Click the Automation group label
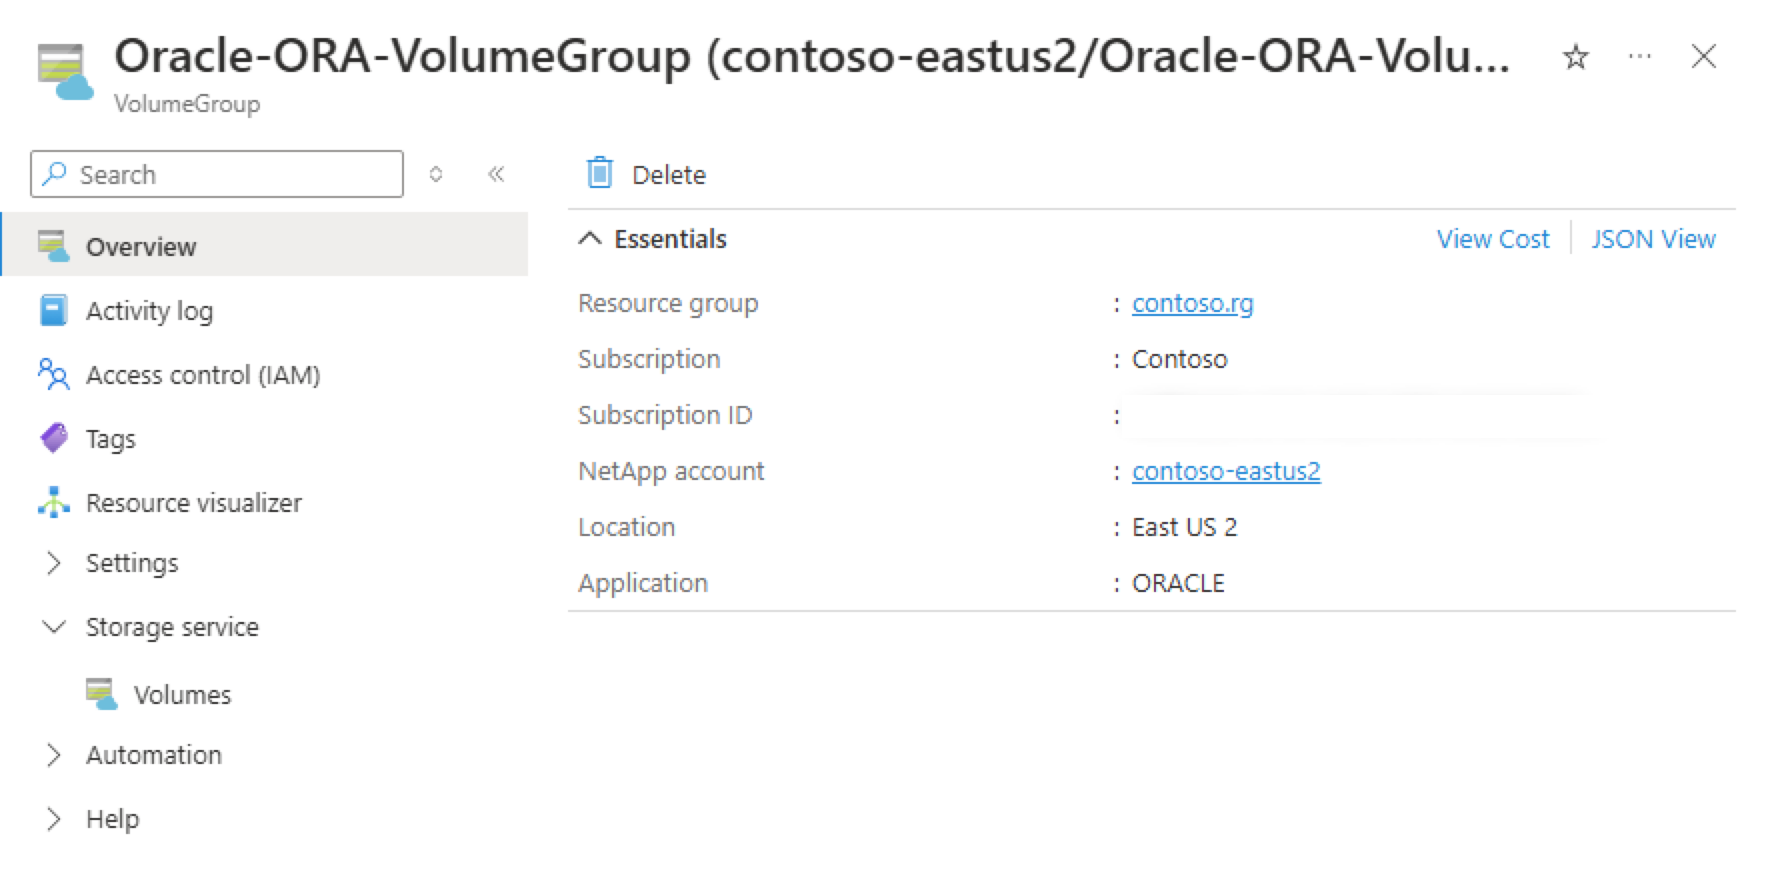1770x878 pixels. [x=154, y=755]
